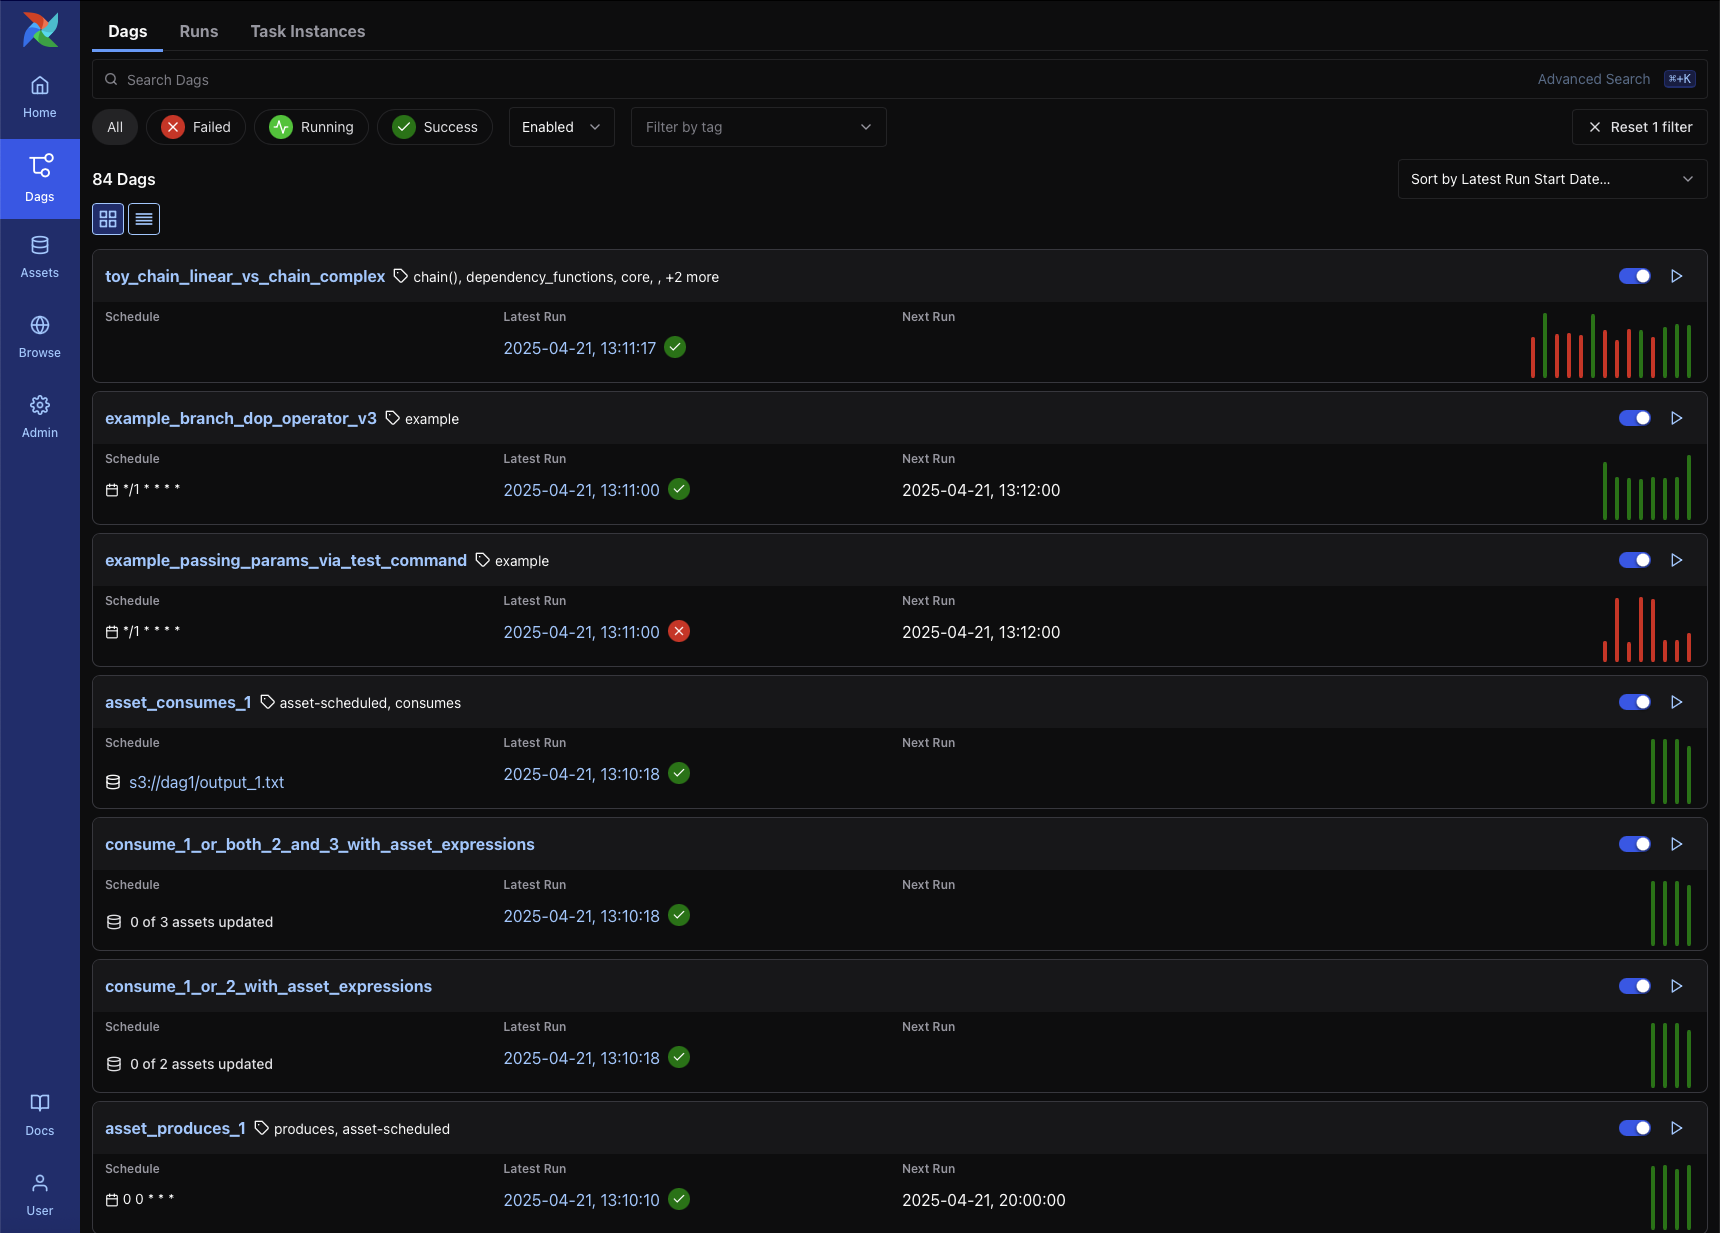Viewport: 1720px width, 1233px height.
Task: Open the Browse globe menu
Action: pyautogui.click(x=40, y=337)
